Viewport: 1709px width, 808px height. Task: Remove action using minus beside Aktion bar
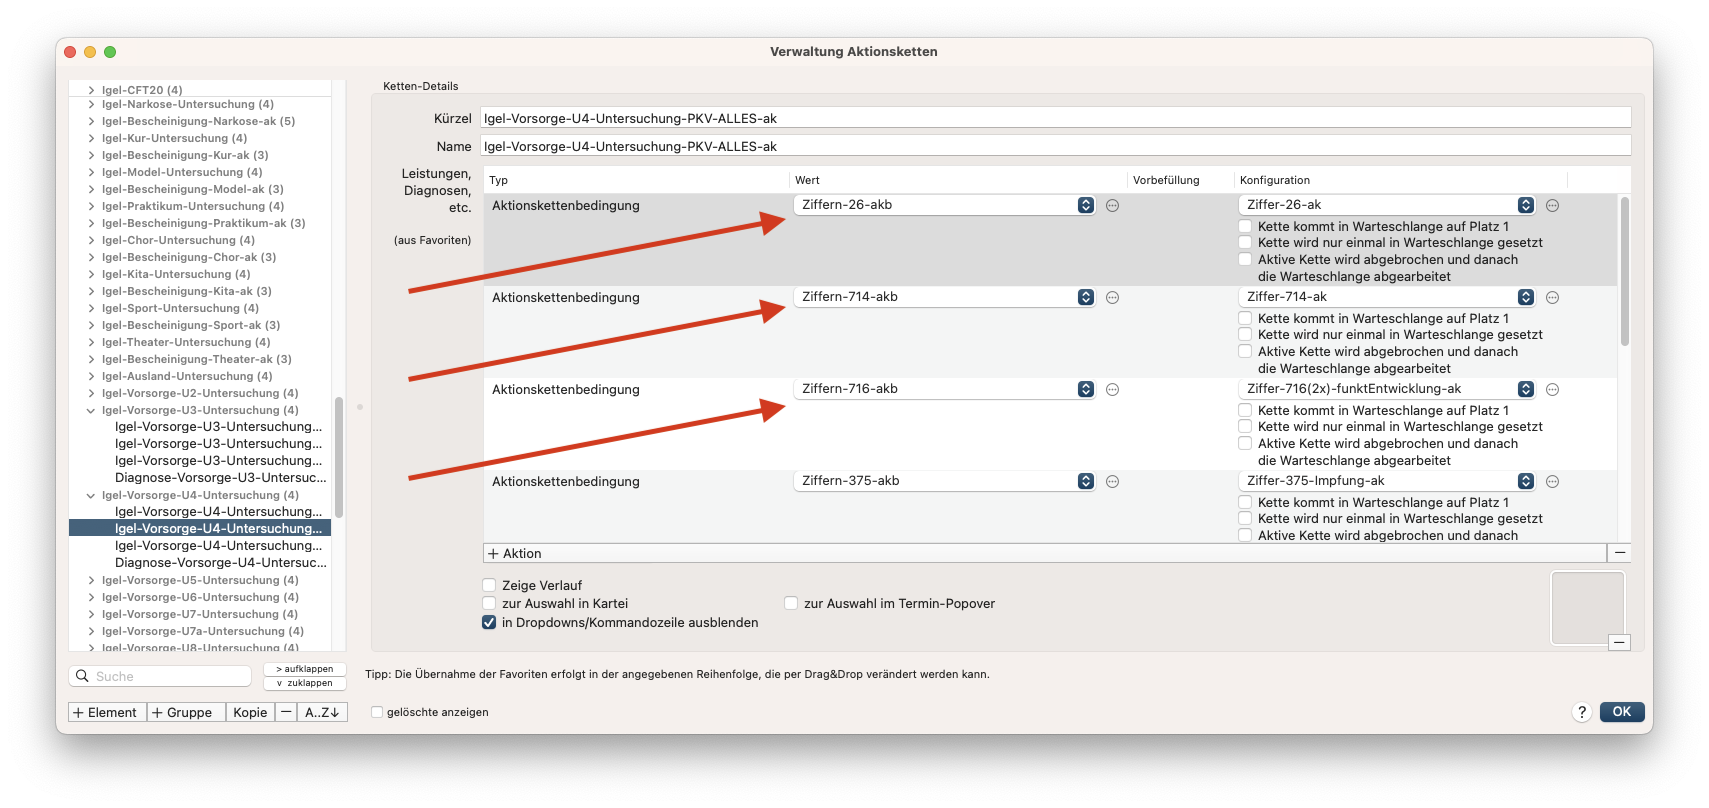[1620, 553]
